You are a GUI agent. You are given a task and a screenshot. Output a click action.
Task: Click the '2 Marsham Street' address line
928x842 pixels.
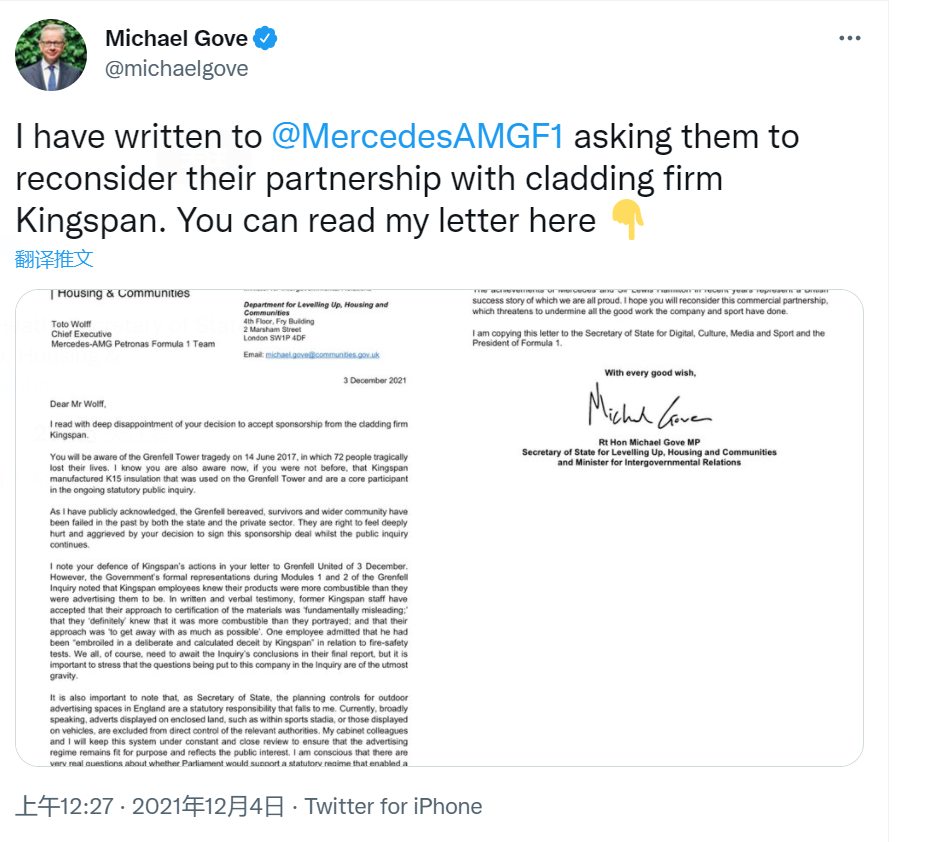(273, 328)
